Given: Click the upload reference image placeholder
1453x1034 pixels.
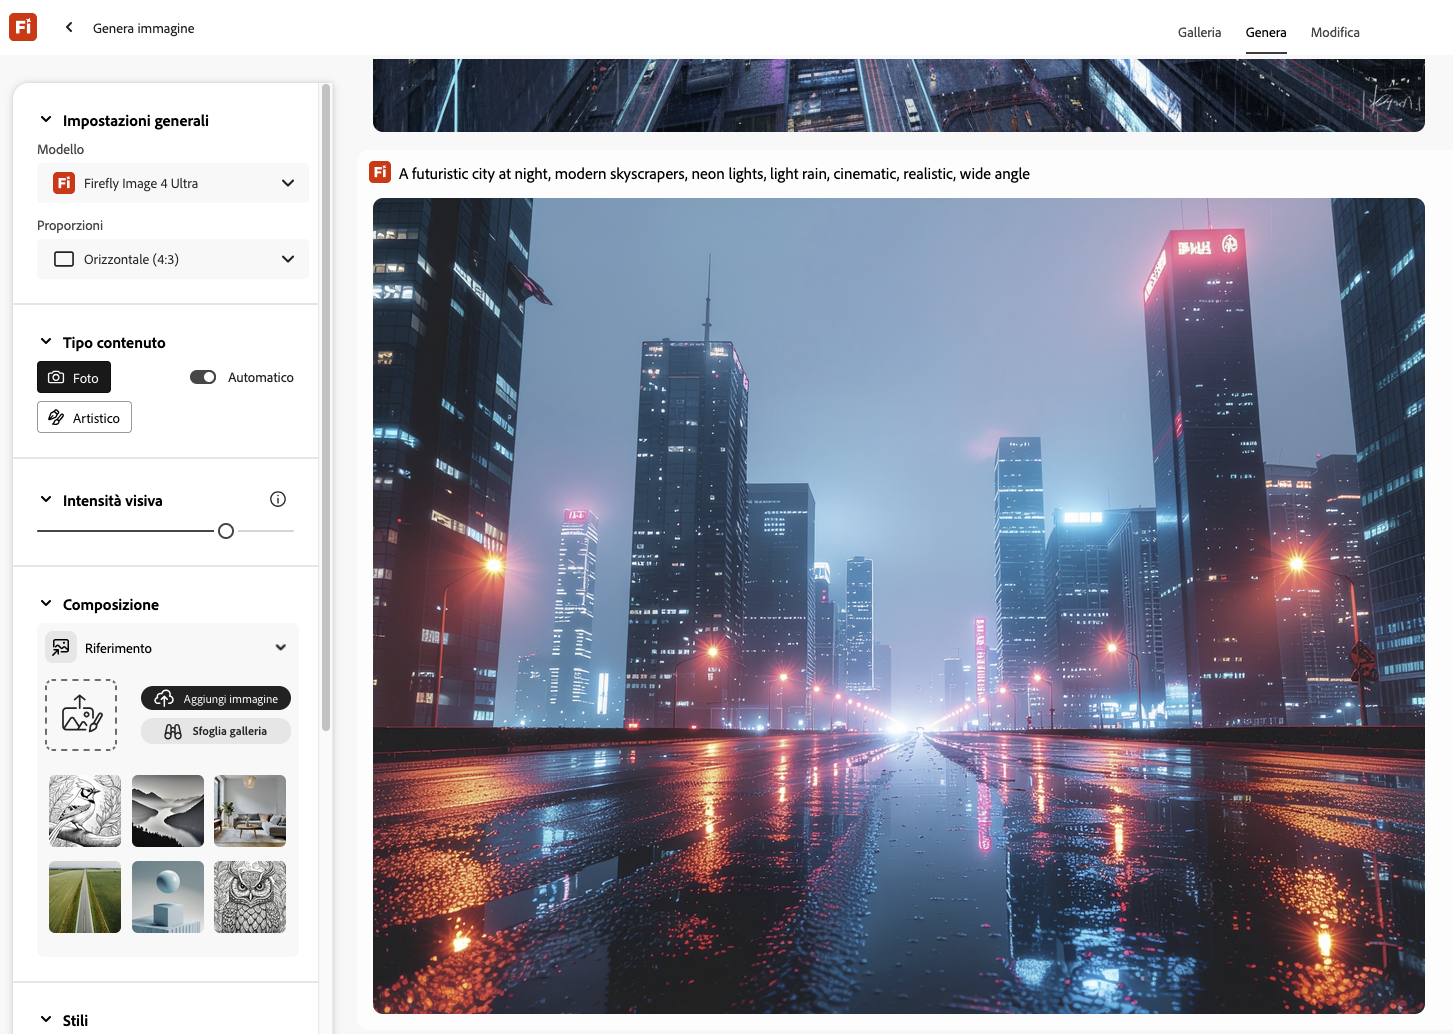Looking at the screenshot, I should click(x=81, y=715).
